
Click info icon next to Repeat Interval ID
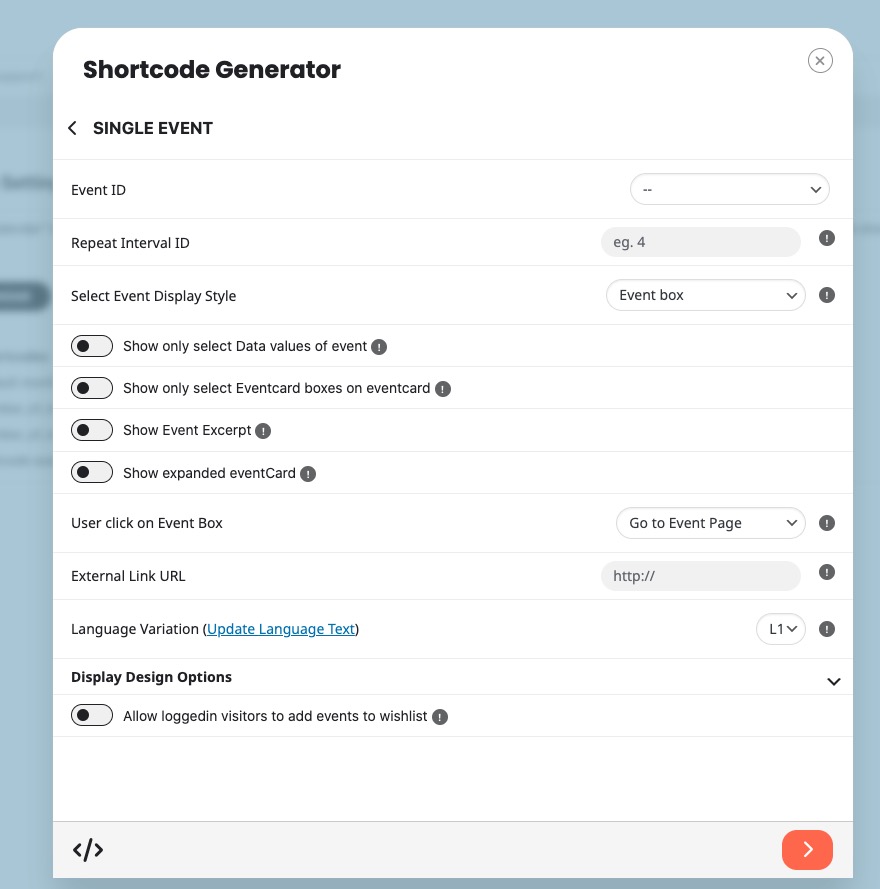827,238
